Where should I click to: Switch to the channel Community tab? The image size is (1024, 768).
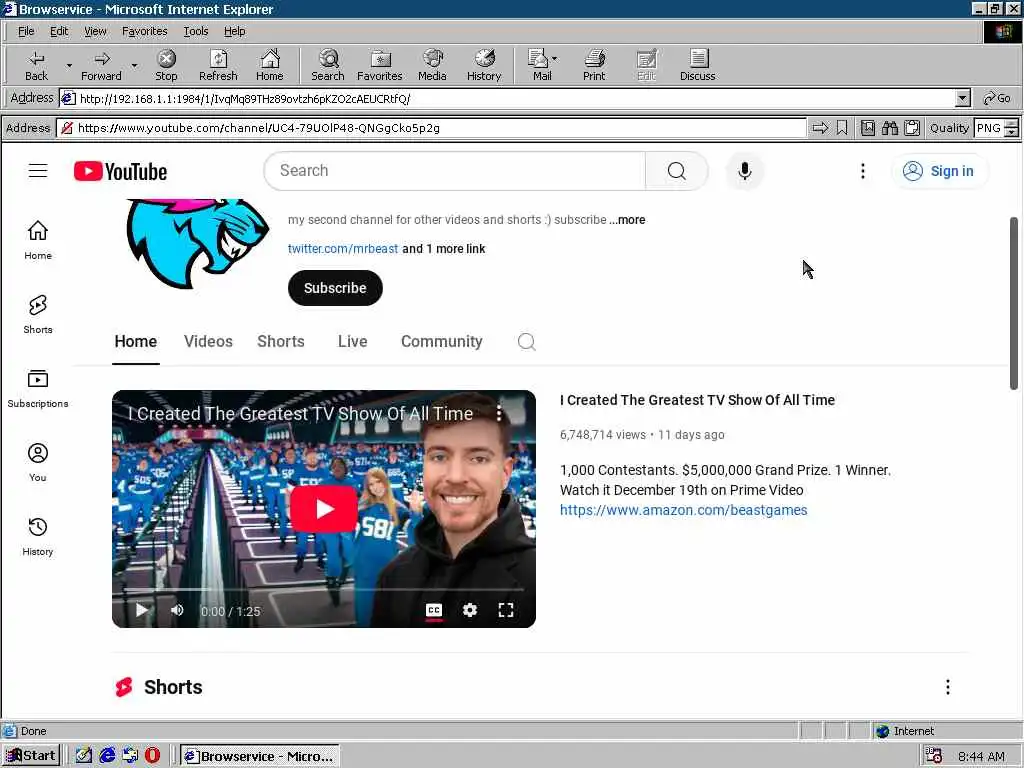pyautogui.click(x=441, y=342)
